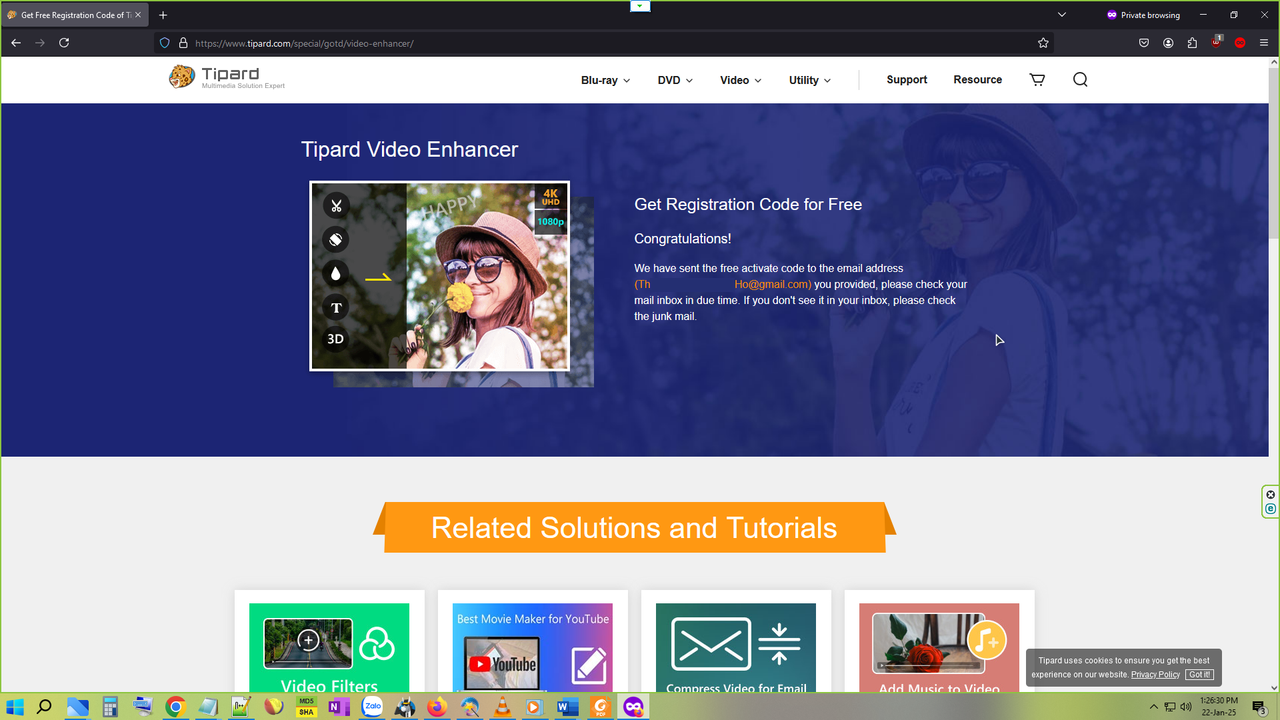Image resolution: width=1280 pixels, height=720 pixels.
Task: Open the Resource page
Action: [x=977, y=80]
